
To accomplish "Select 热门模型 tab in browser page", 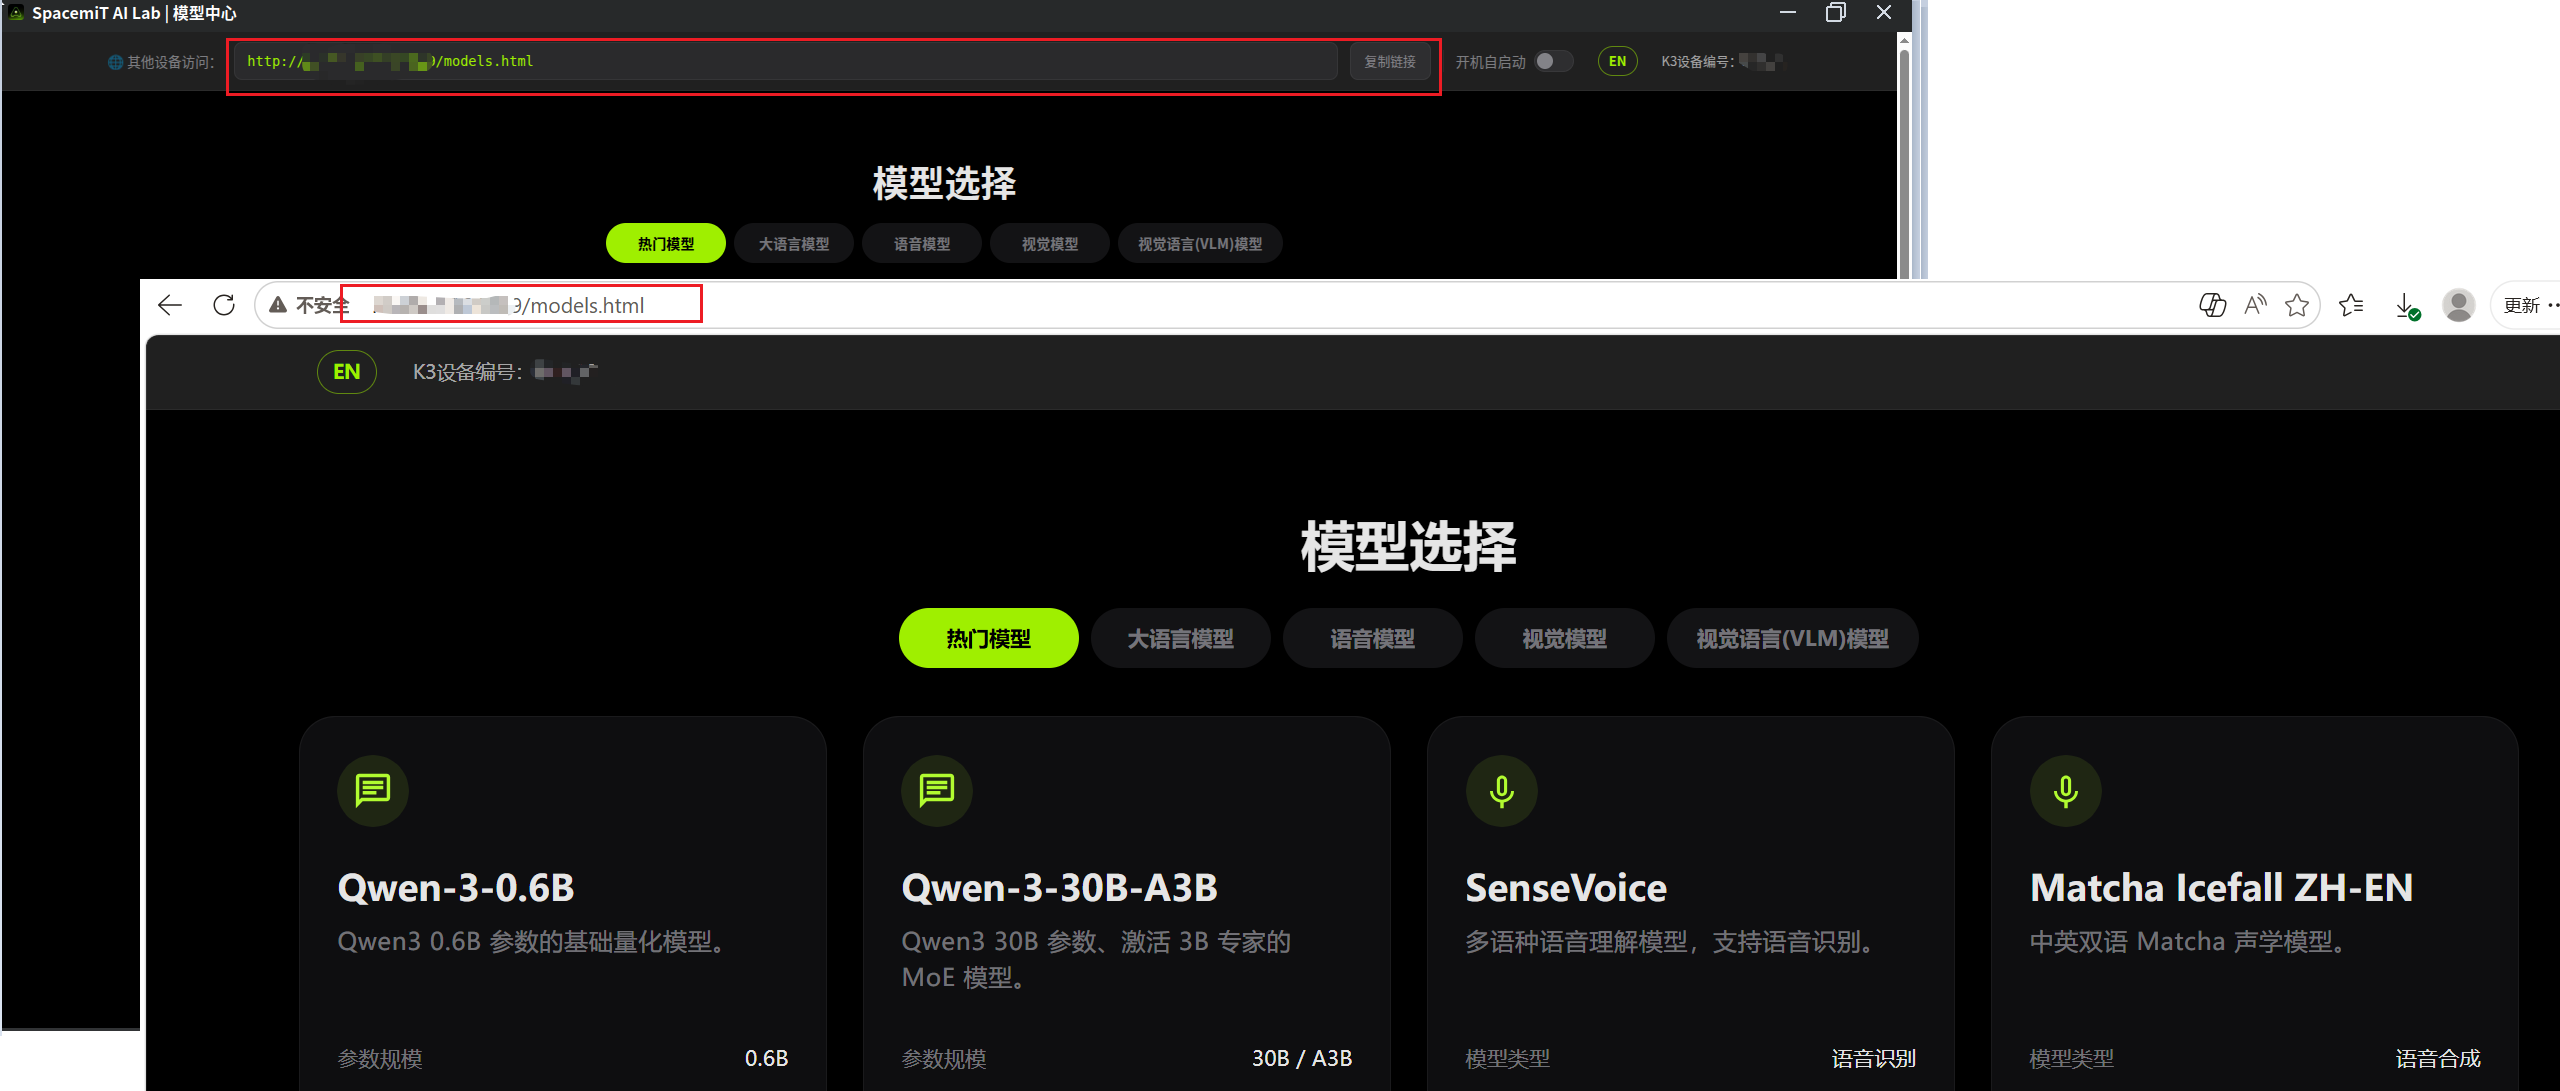I will 988,638.
